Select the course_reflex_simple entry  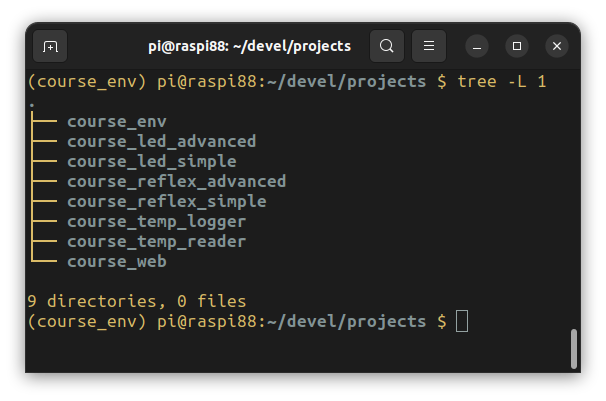(x=166, y=202)
